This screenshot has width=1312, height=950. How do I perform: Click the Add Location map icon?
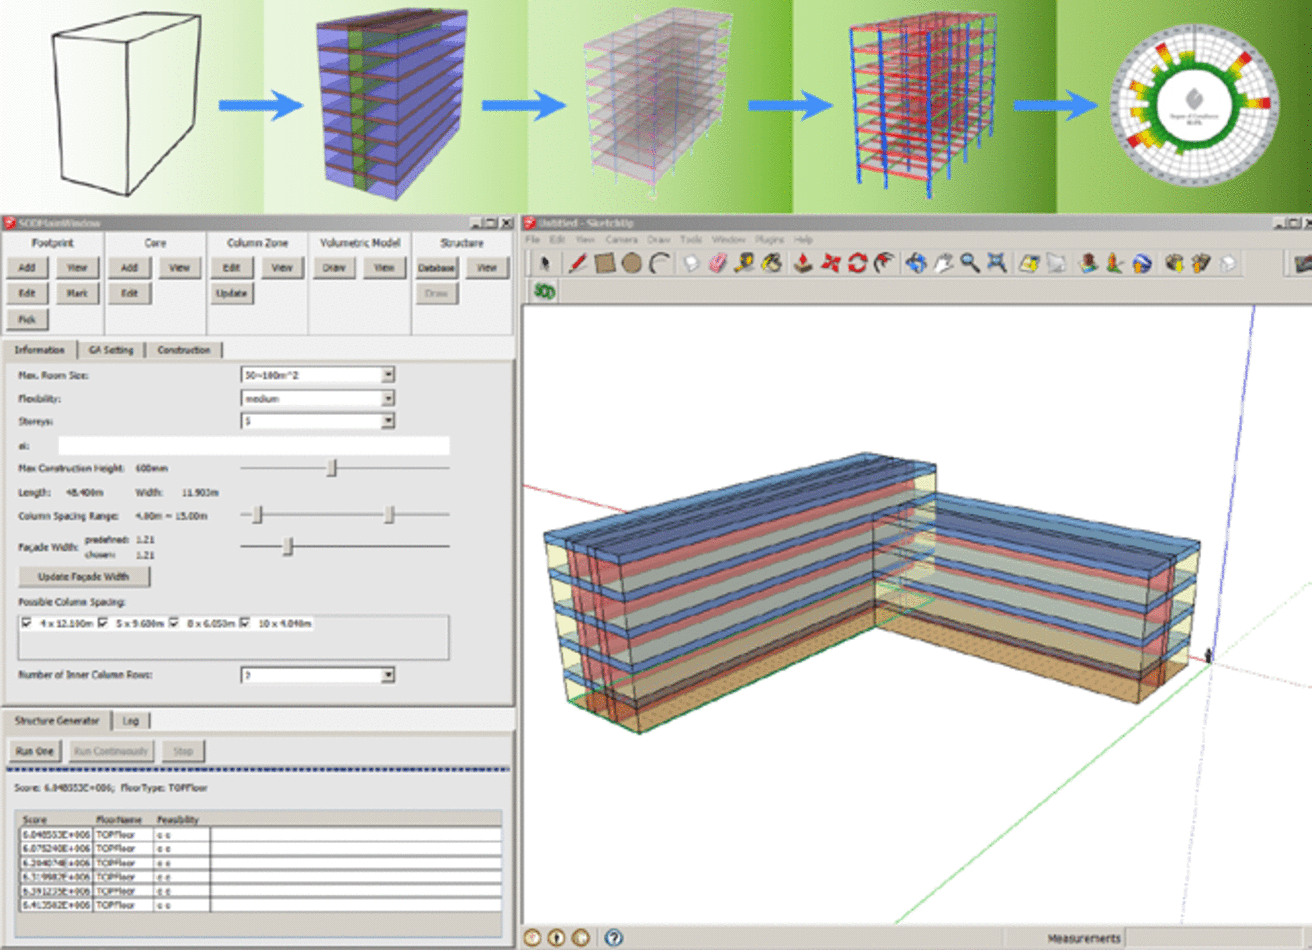(1029, 263)
